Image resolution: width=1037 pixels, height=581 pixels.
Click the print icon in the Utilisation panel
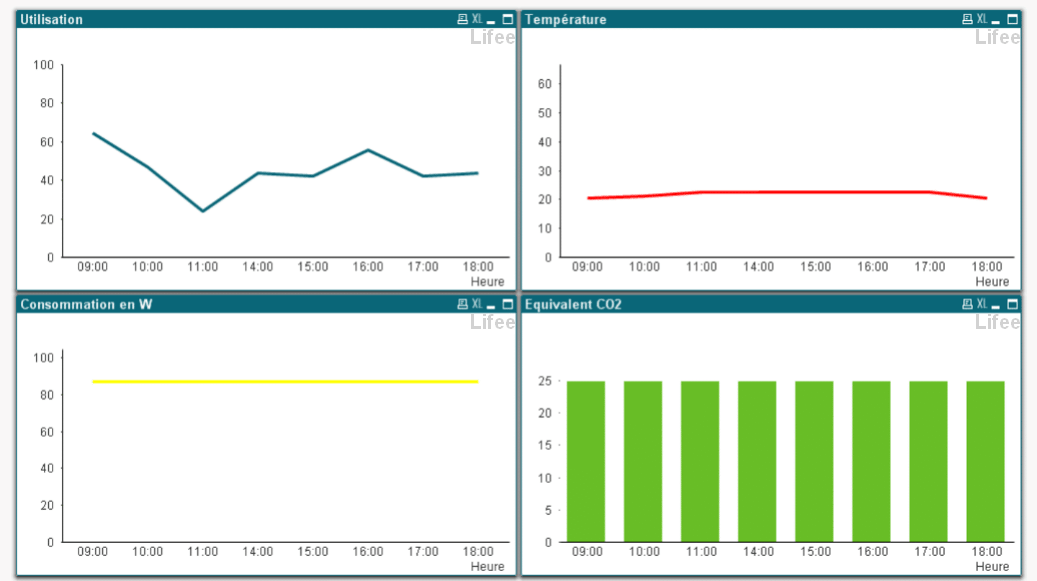pos(463,18)
